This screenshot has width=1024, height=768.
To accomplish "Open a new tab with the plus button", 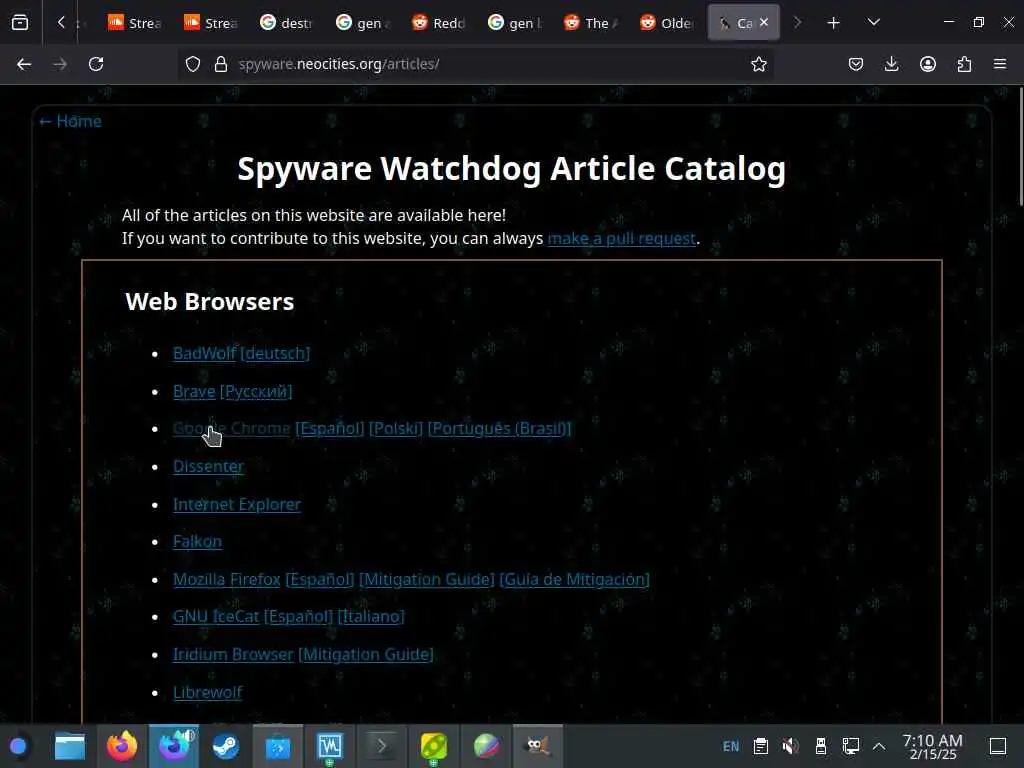I will pyautogui.click(x=833, y=23).
